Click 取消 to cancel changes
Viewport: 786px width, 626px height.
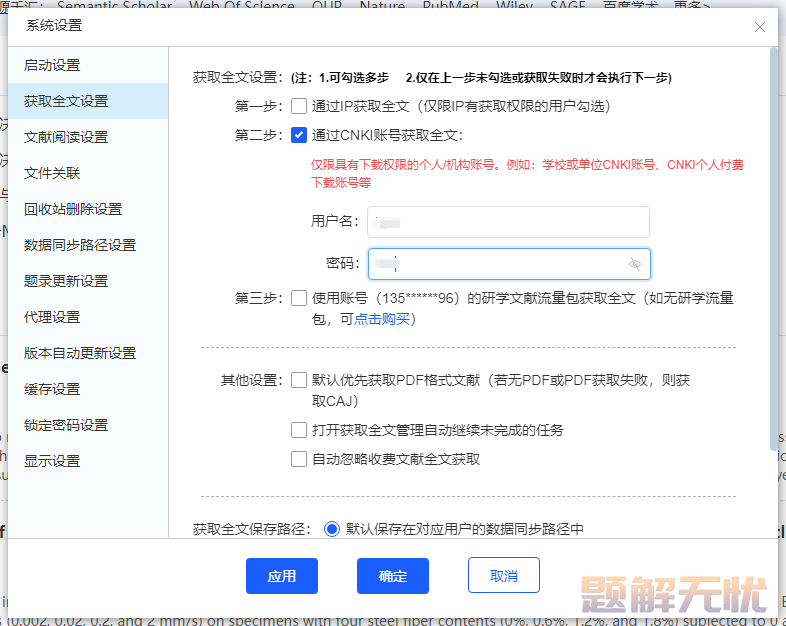point(504,575)
